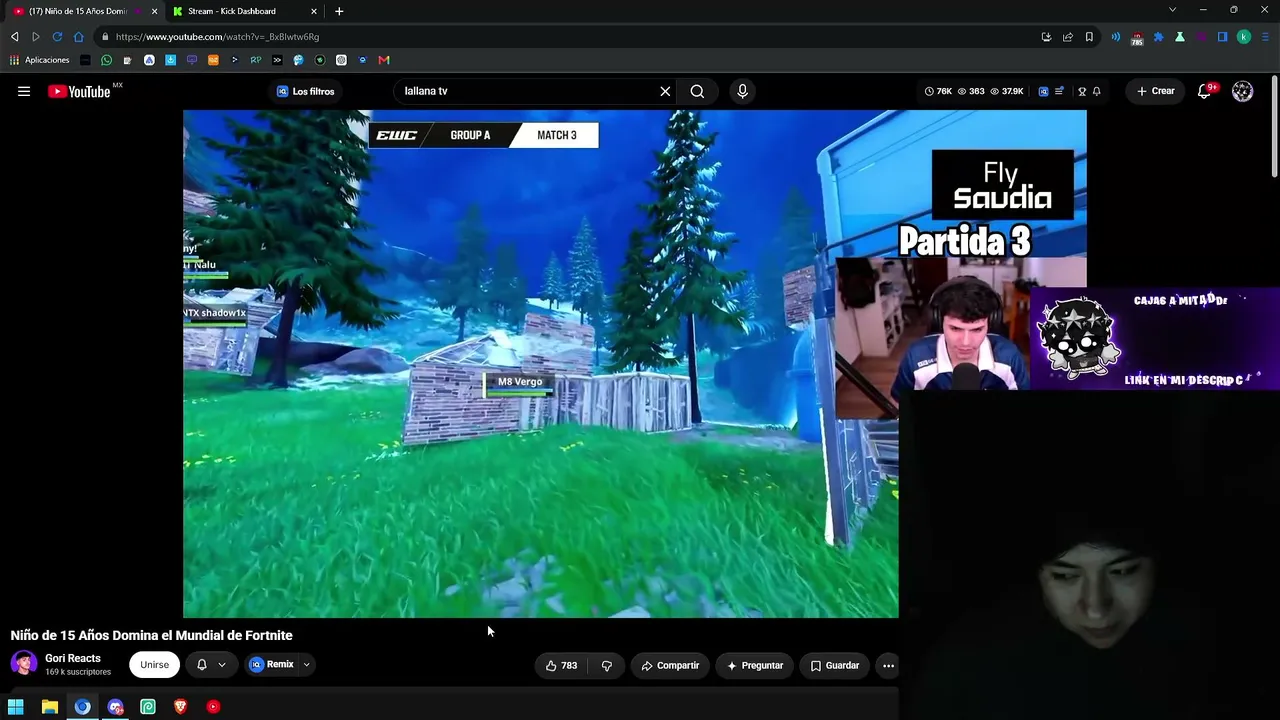Go to the browser home page

click(x=78, y=37)
